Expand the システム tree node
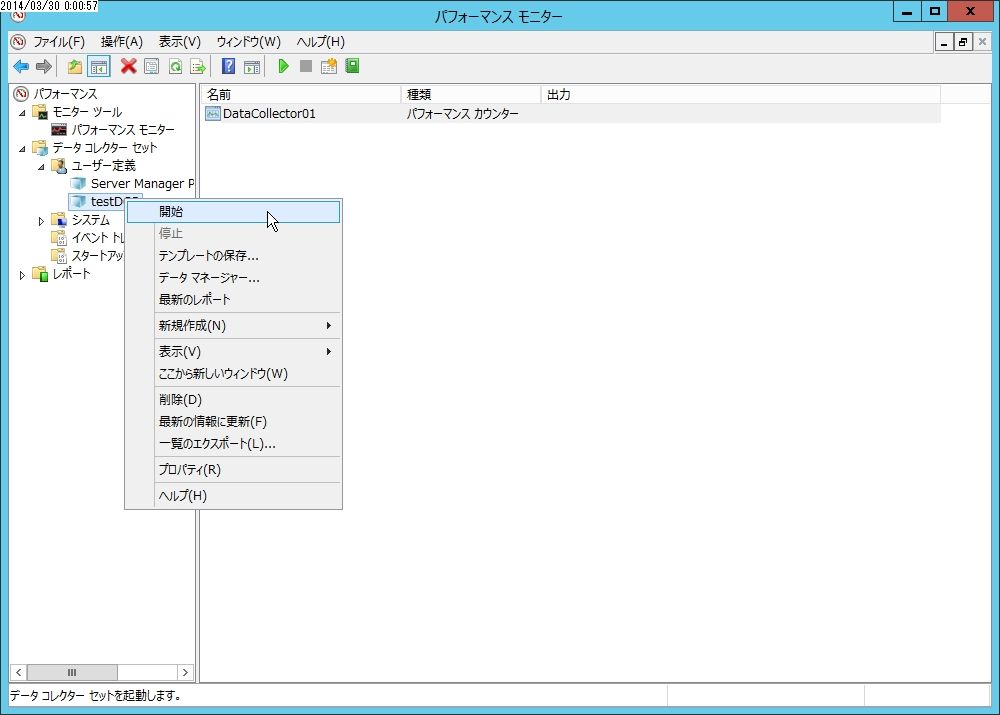This screenshot has height=715, width=1000. click(x=40, y=219)
